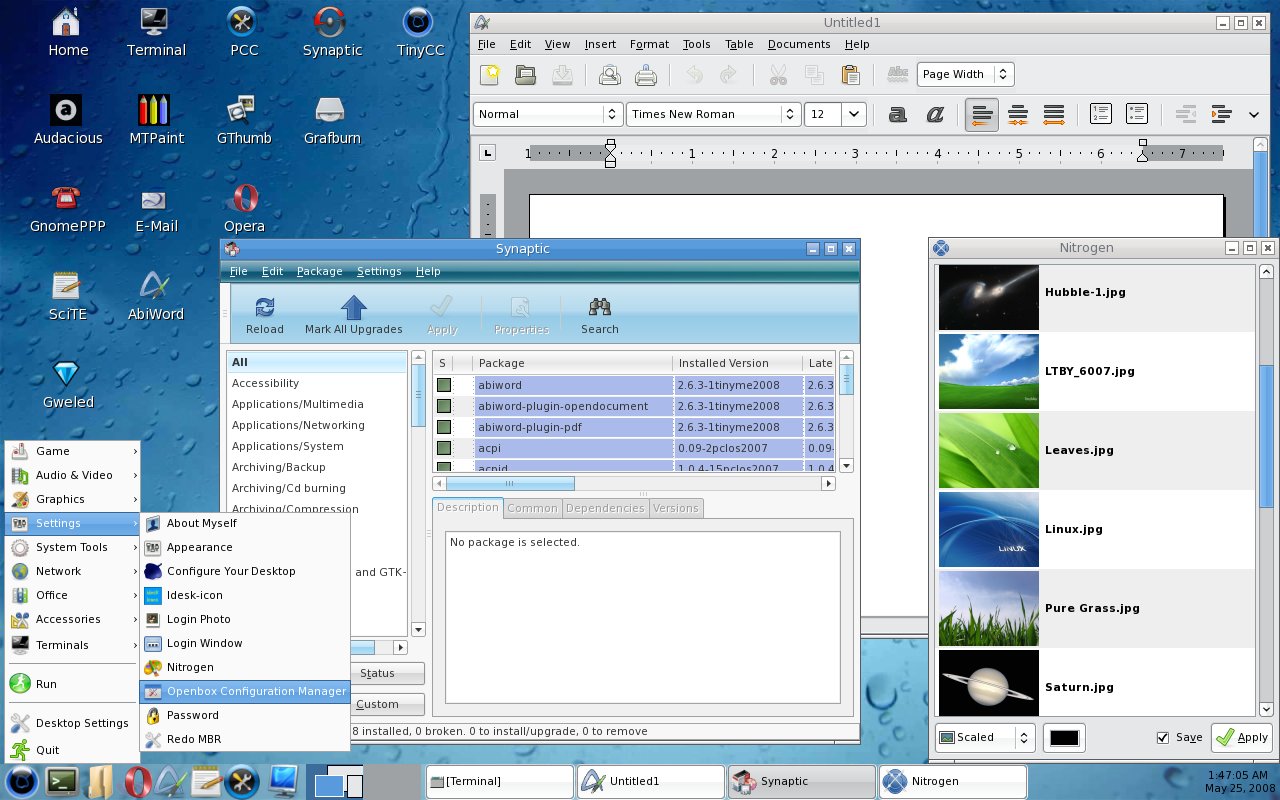This screenshot has width=1280, height=800.
Task: Open the Settings menu in Synaptic
Action: pyautogui.click(x=379, y=271)
